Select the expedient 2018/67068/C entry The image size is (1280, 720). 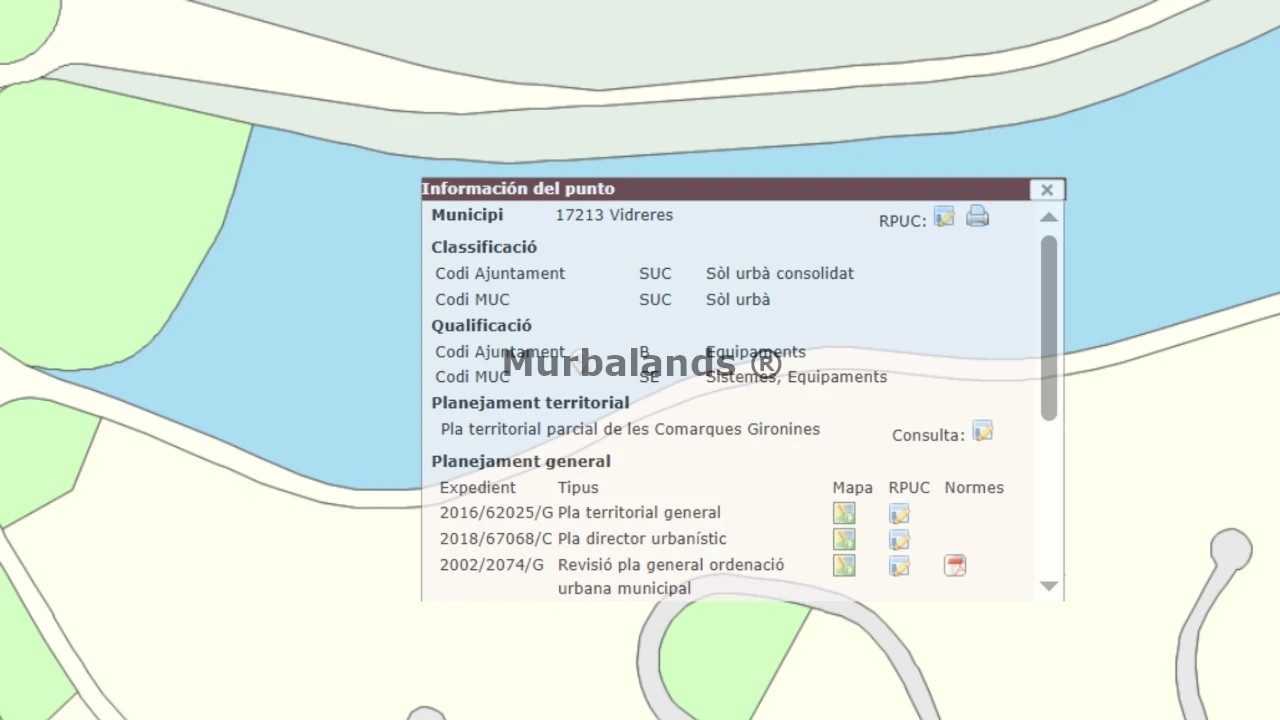pos(496,538)
